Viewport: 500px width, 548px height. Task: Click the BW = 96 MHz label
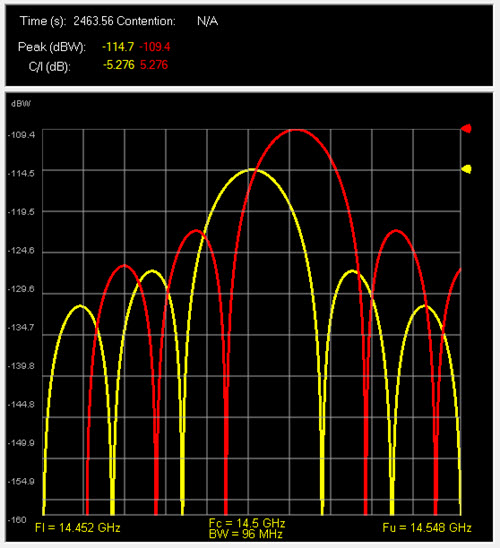(x=246, y=534)
